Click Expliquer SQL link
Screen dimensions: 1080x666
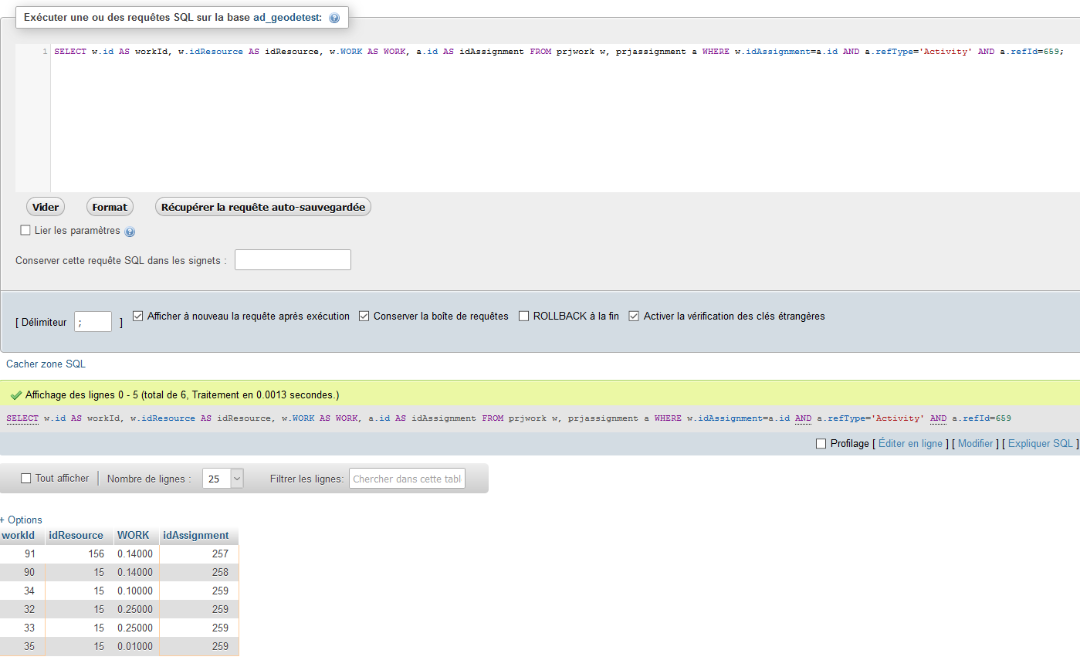tap(1040, 444)
